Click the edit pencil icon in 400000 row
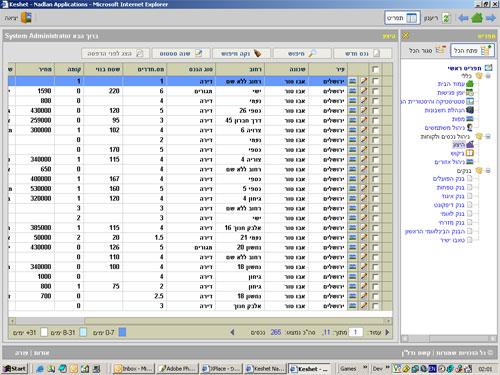Viewport: 500px width, 375px height. point(364,179)
